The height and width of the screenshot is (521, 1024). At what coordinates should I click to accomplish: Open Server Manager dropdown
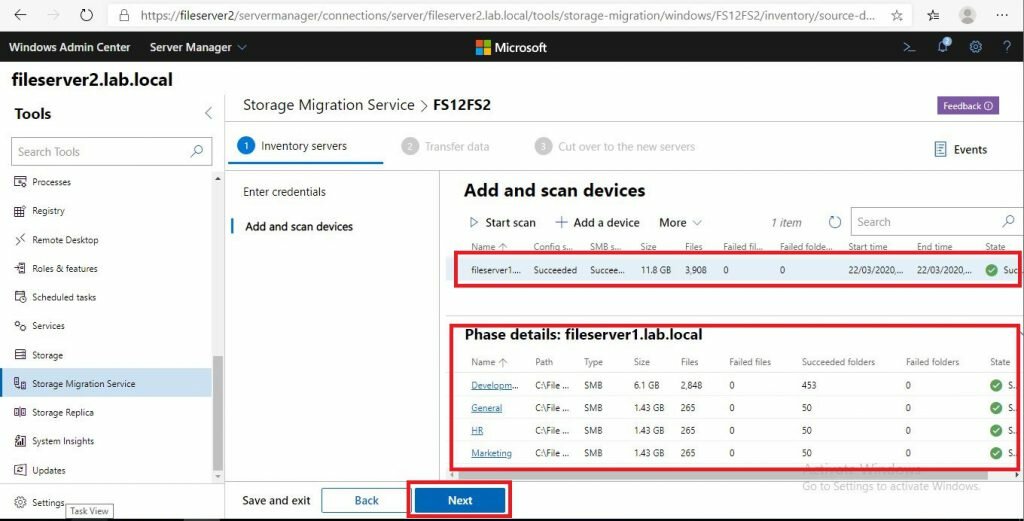[x=198, y=47]
